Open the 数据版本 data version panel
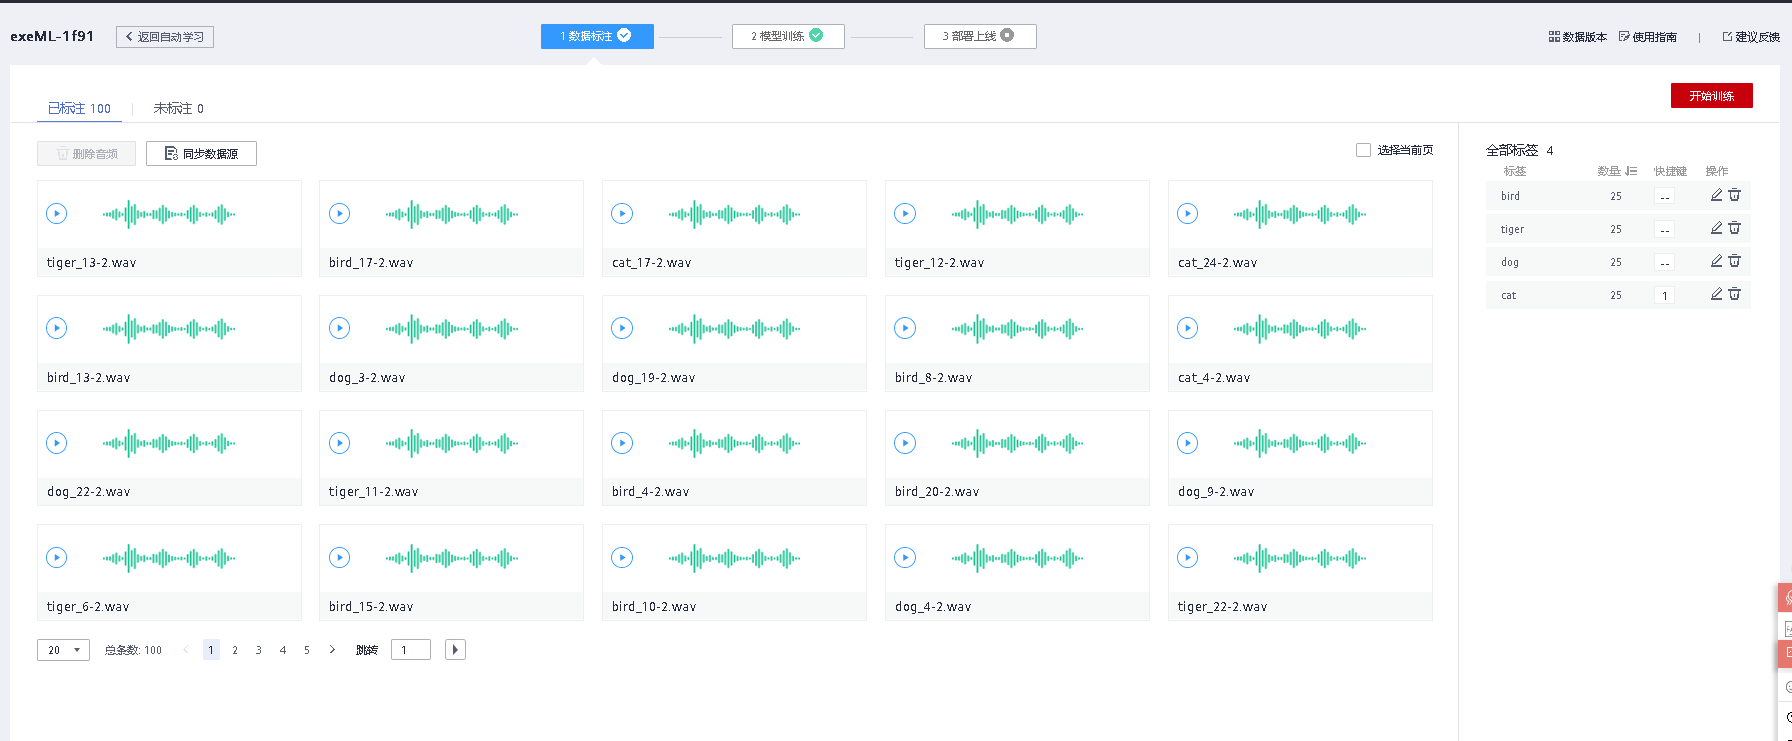Viewport: 1792px width, 741px height. coord(1577,37)
